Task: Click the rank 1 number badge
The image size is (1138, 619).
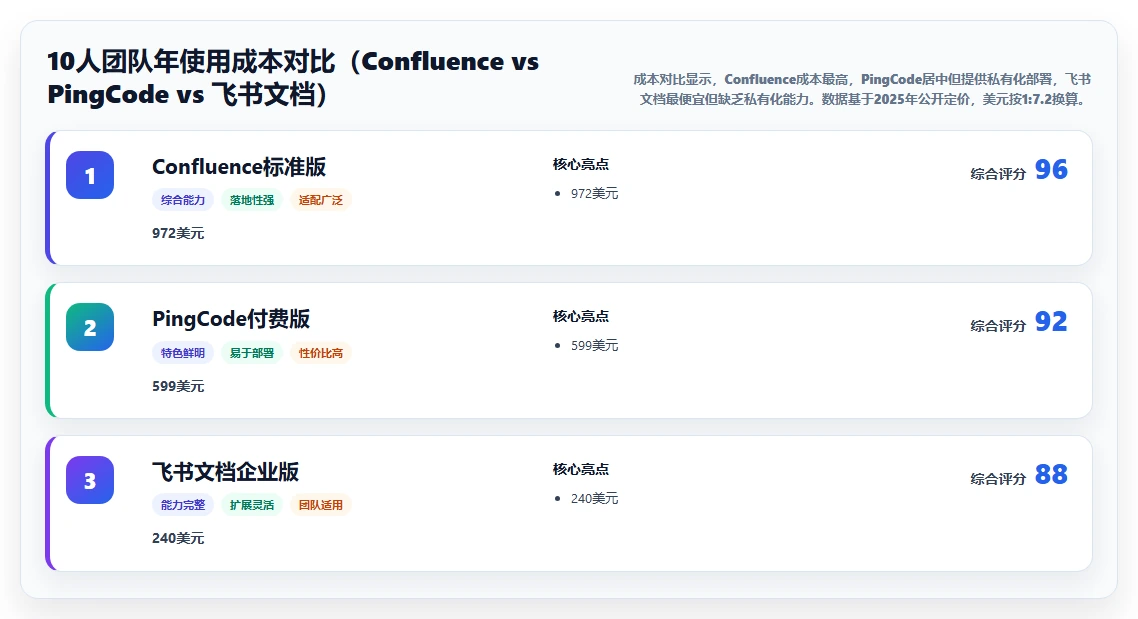Action: [x=90, y=175]
